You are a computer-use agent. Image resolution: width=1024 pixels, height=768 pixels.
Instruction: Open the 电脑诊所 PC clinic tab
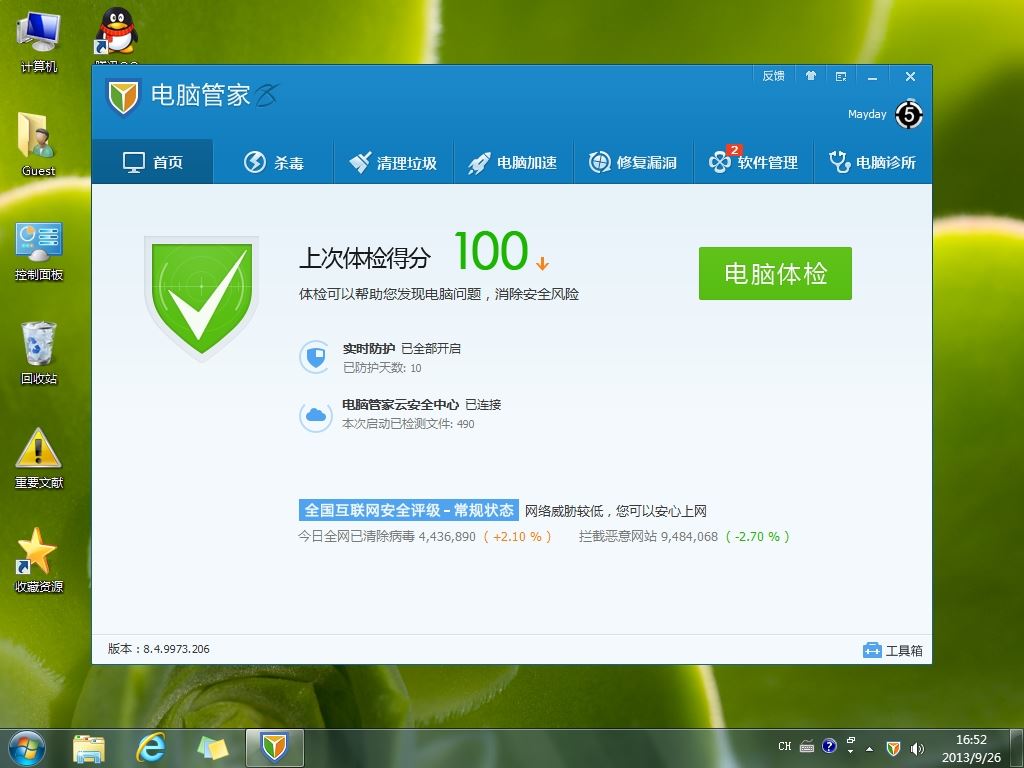pos(873,162)
